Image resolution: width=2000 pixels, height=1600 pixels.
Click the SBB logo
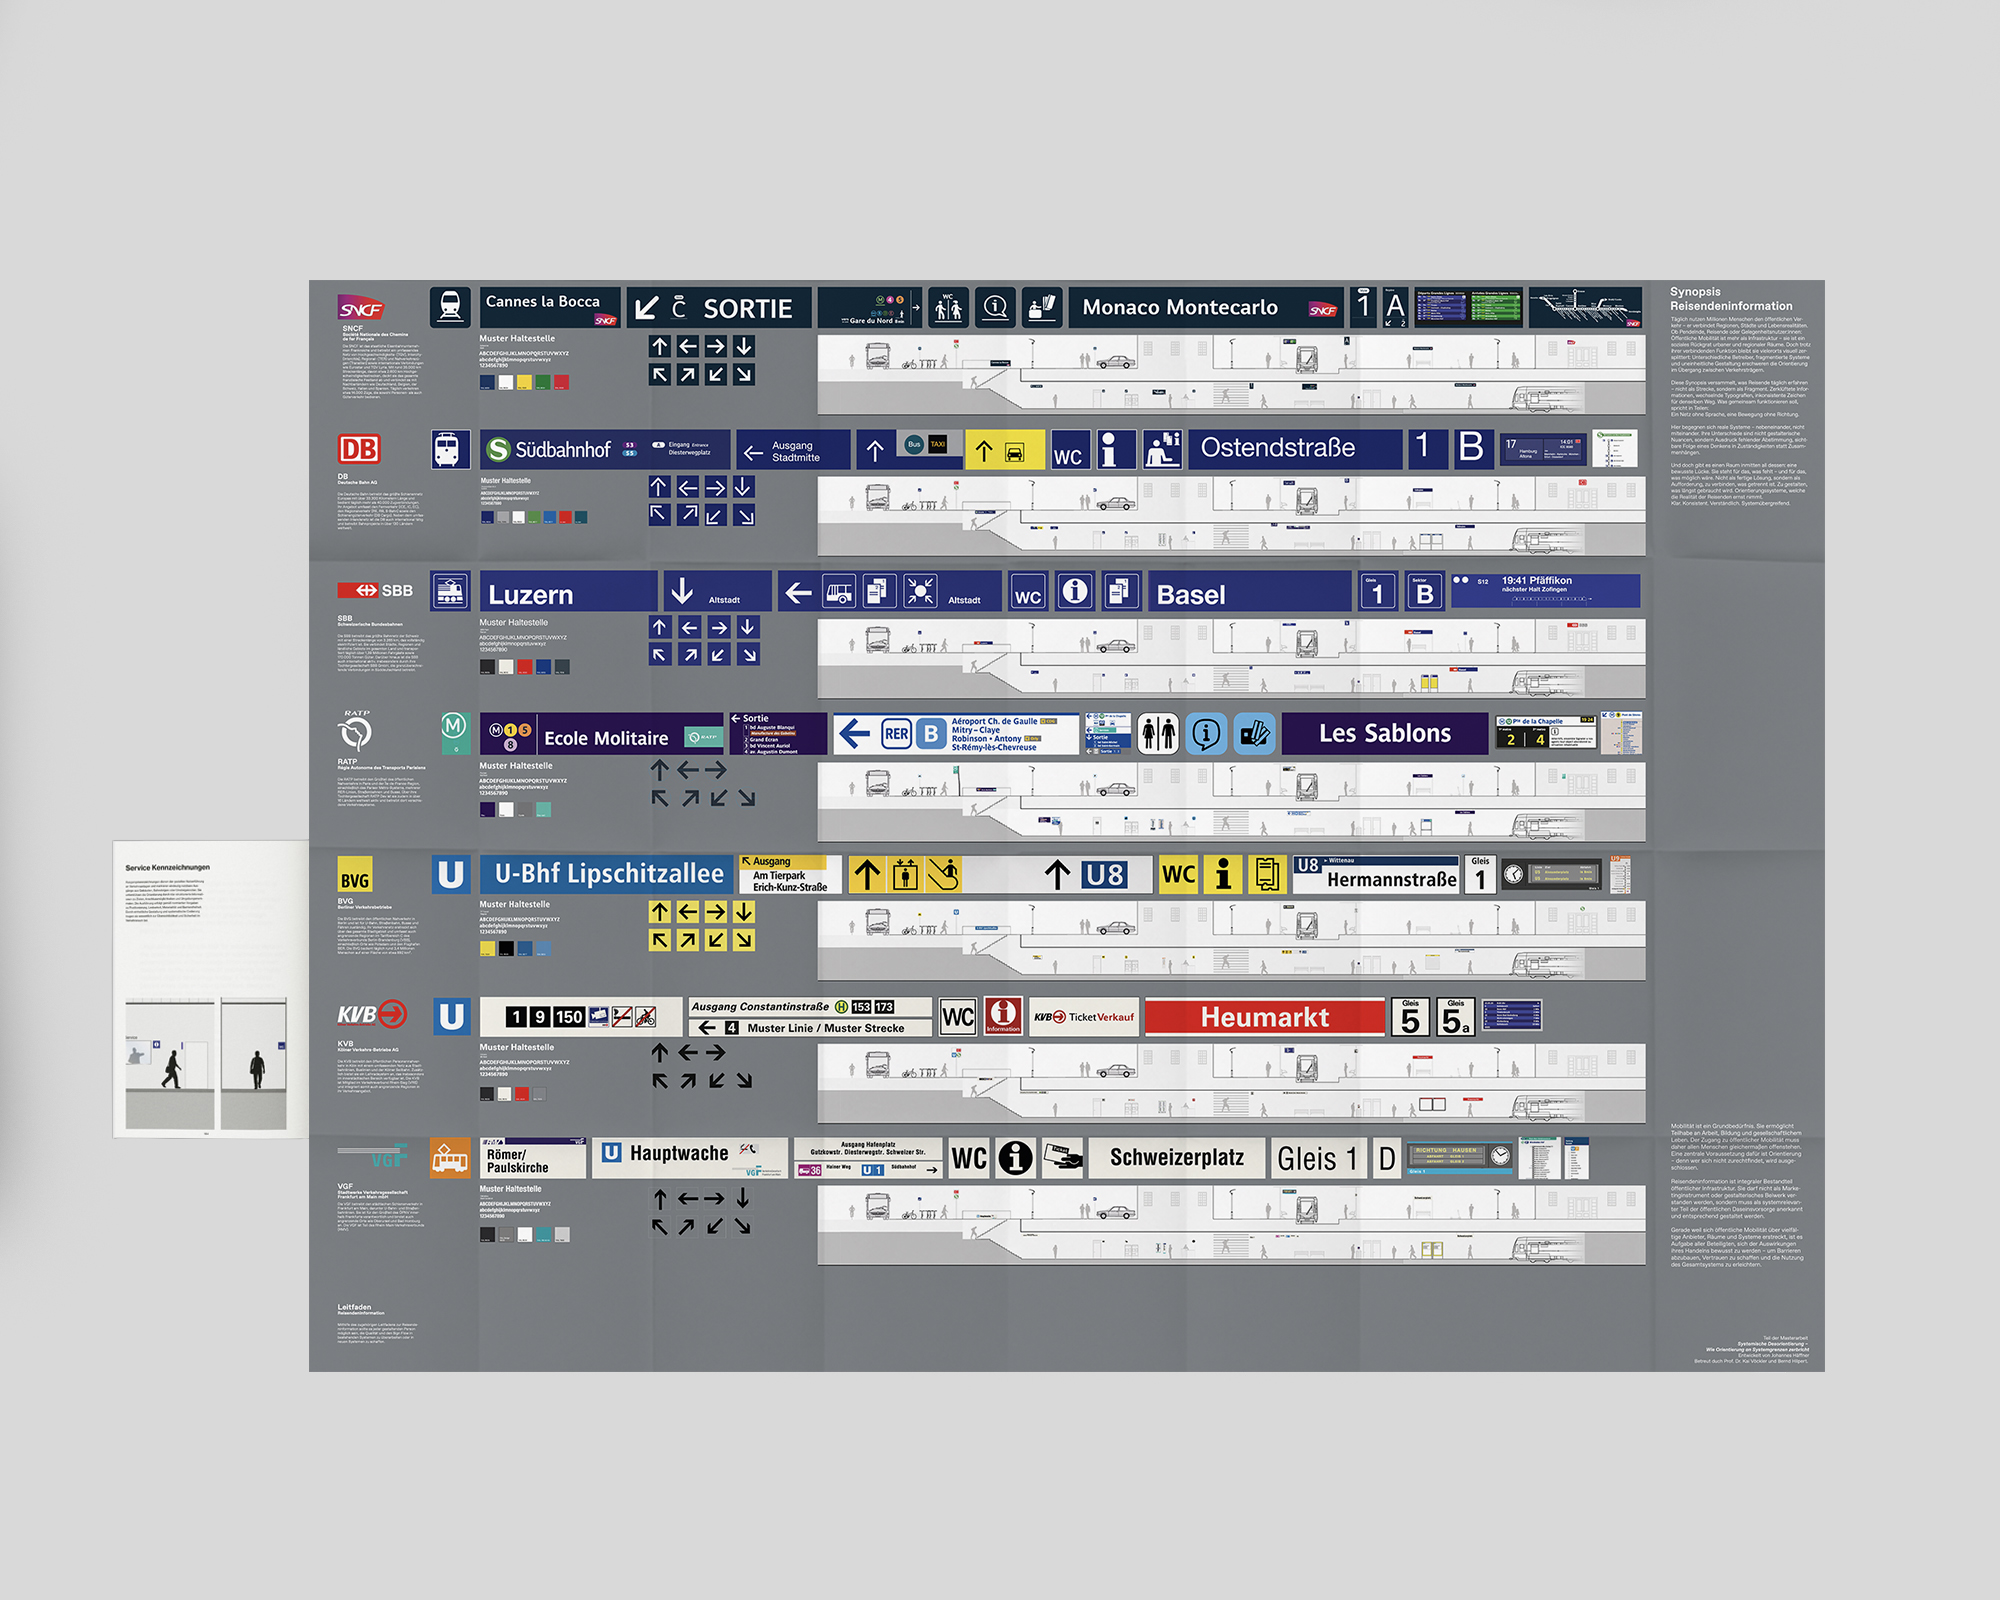[375, 591]
